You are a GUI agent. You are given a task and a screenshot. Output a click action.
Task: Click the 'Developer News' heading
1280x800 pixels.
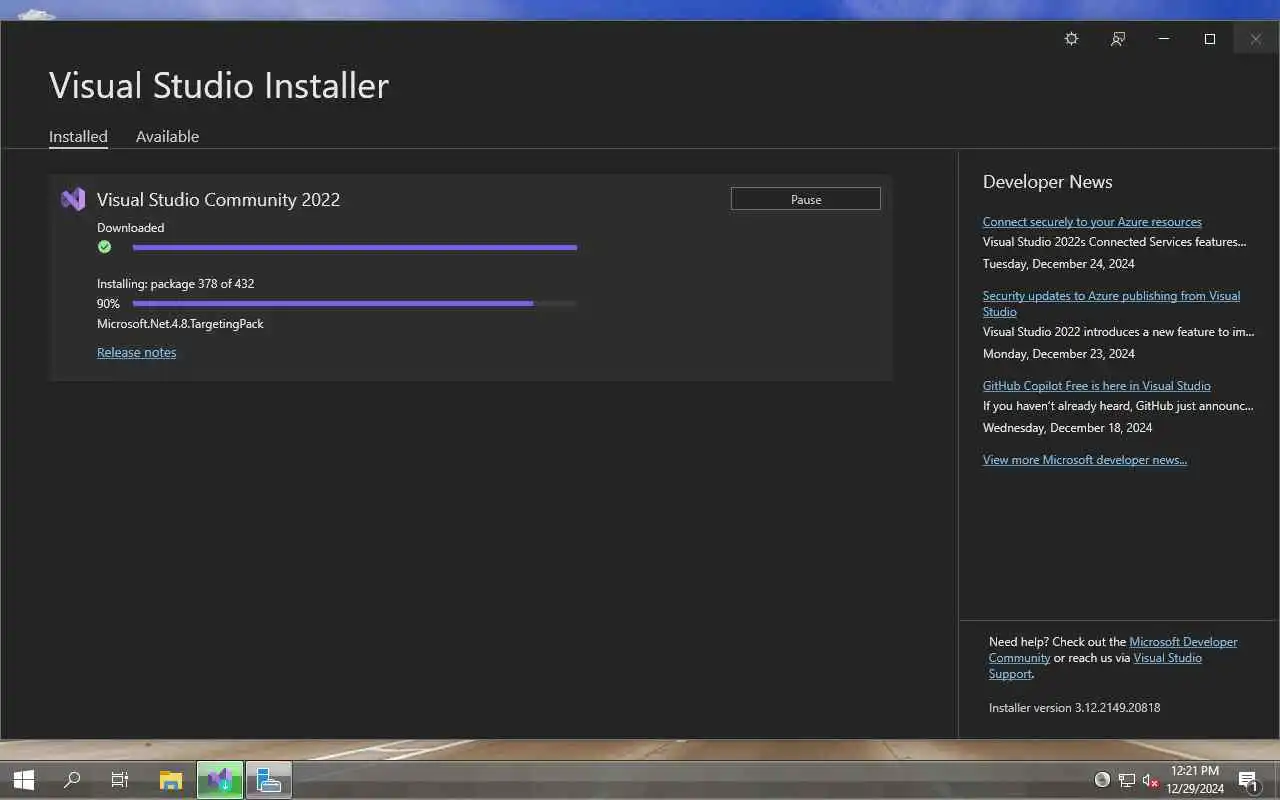coord(1047,182)
